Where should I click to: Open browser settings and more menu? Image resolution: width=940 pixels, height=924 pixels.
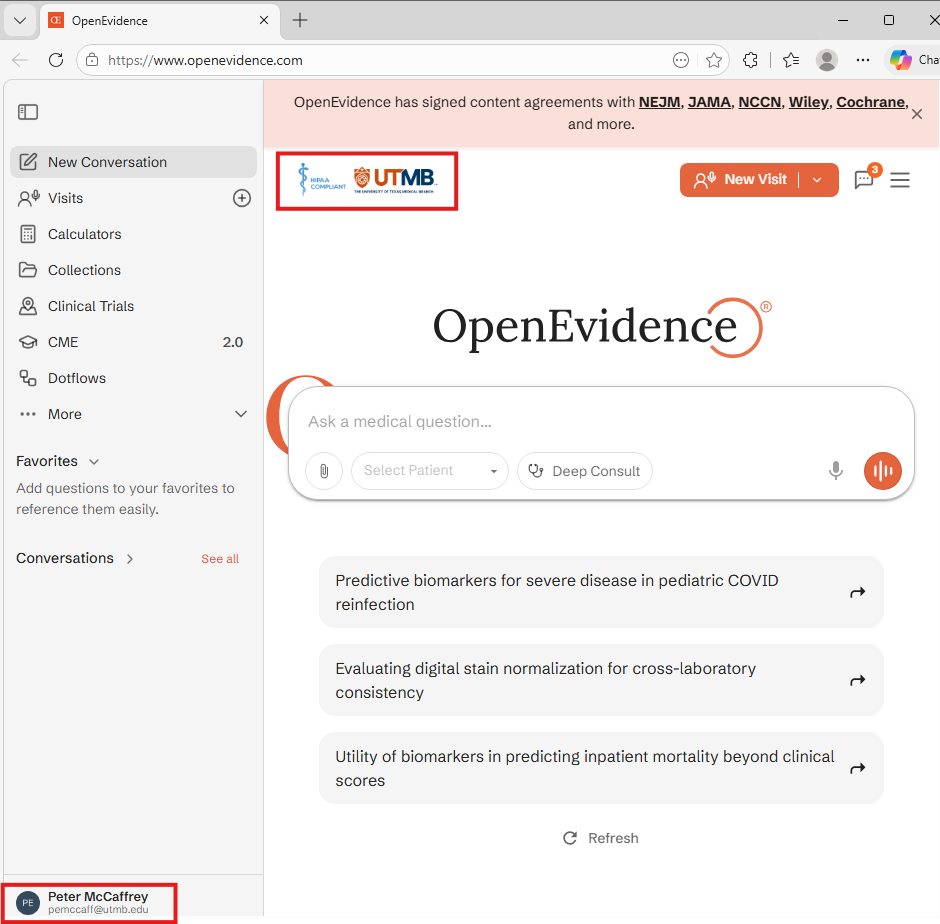(863, 60)
